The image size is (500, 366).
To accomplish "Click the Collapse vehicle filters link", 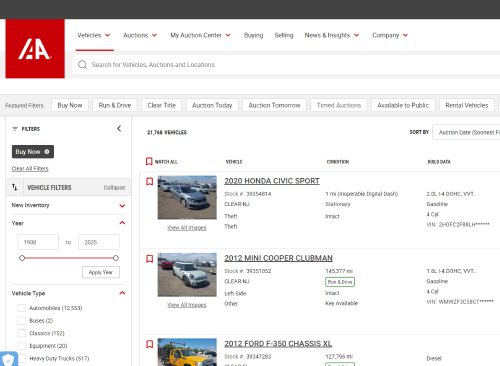I will click(114, 188).
